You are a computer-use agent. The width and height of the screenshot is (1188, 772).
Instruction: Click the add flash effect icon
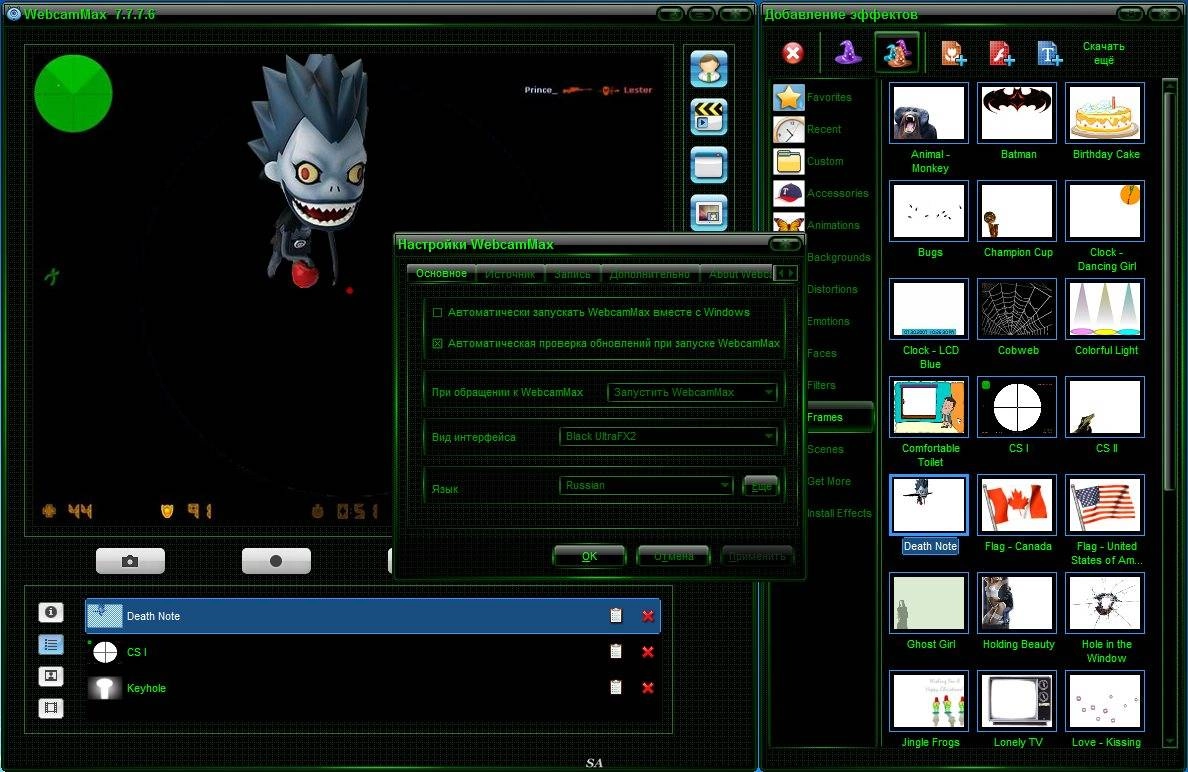(1002, 53)
